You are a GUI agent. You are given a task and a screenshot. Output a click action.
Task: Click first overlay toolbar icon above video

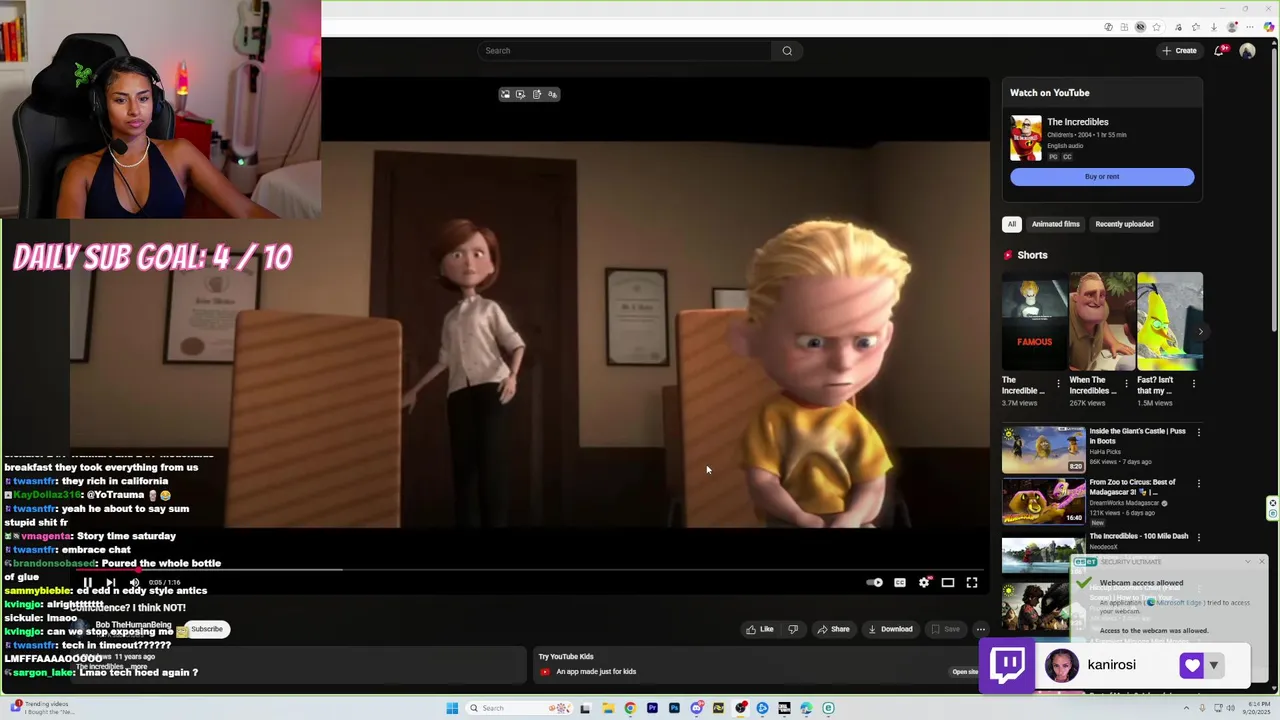(x=505, y=94)
